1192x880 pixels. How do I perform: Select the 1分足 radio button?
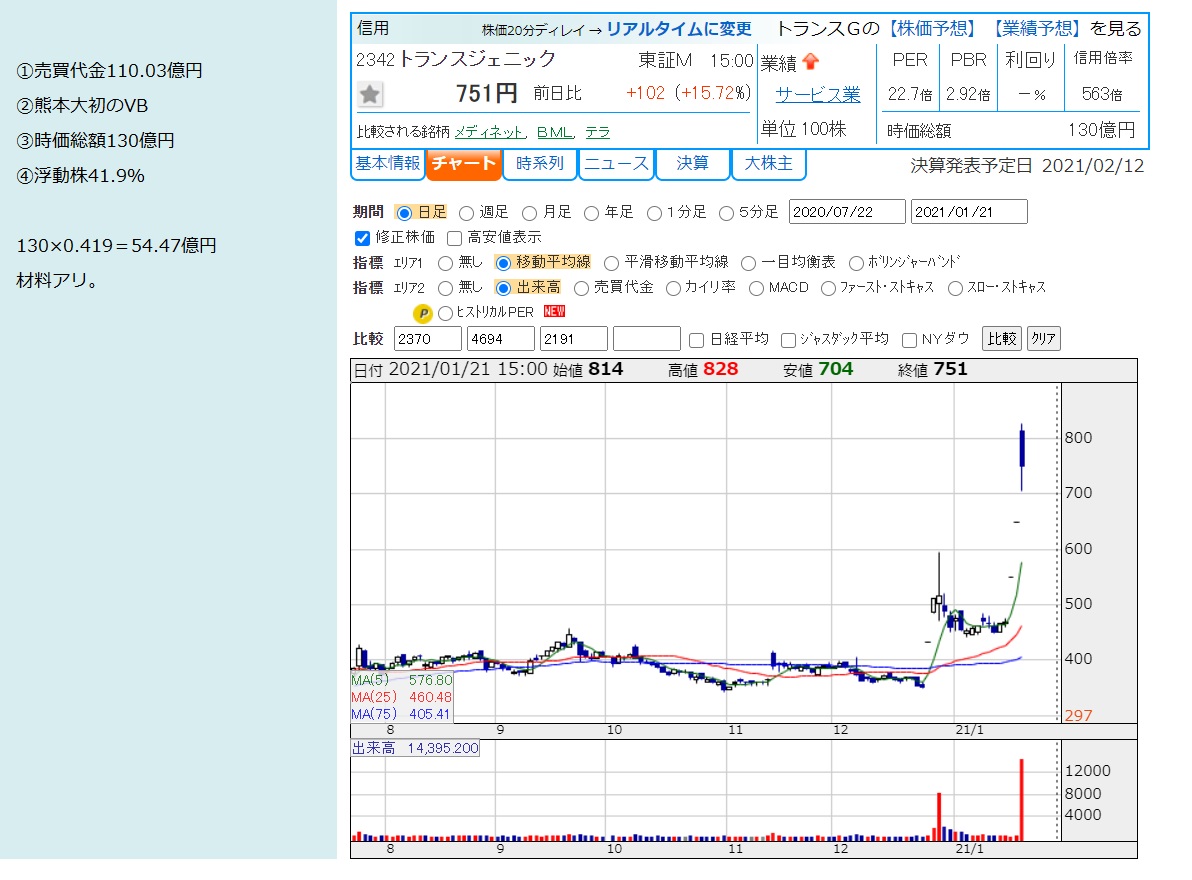pyautogui.click(x=654, y=214)
